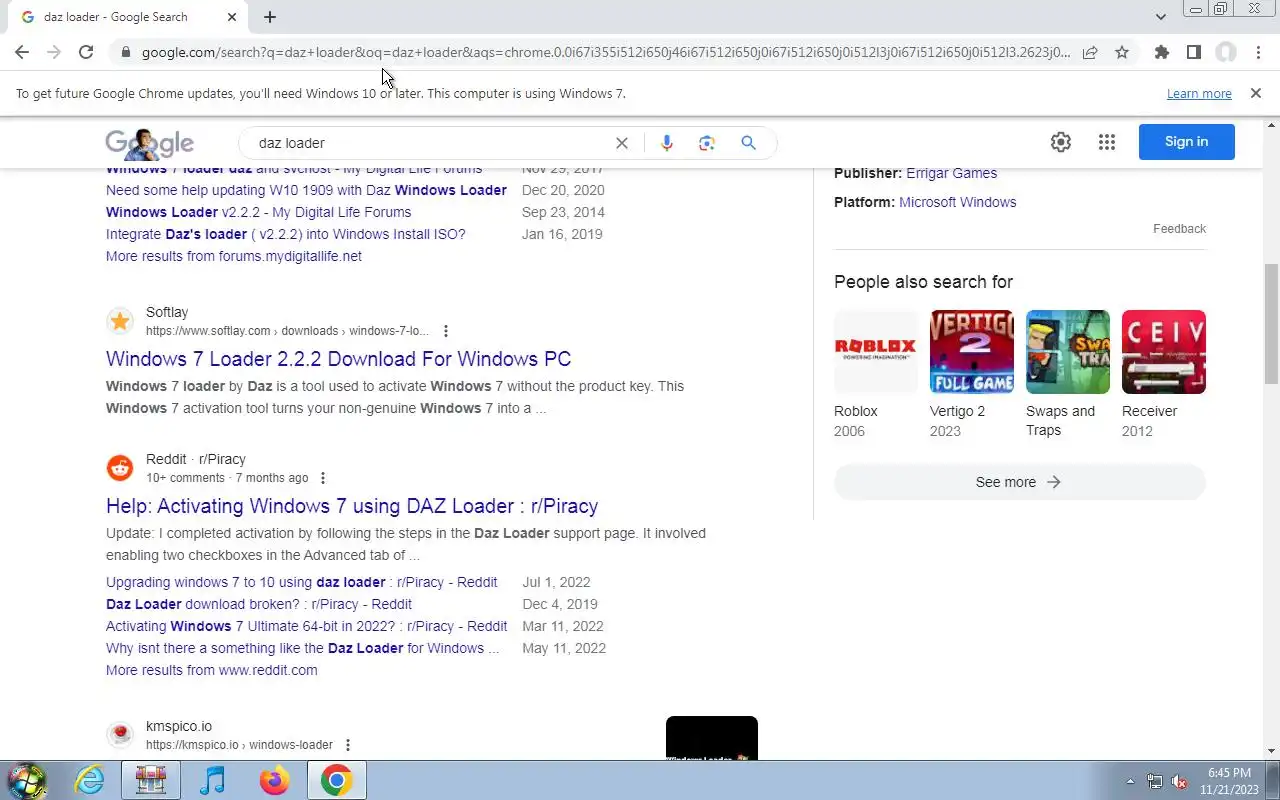
Task: Open More results from forums.mydigitallife.net
Action: 234,256
